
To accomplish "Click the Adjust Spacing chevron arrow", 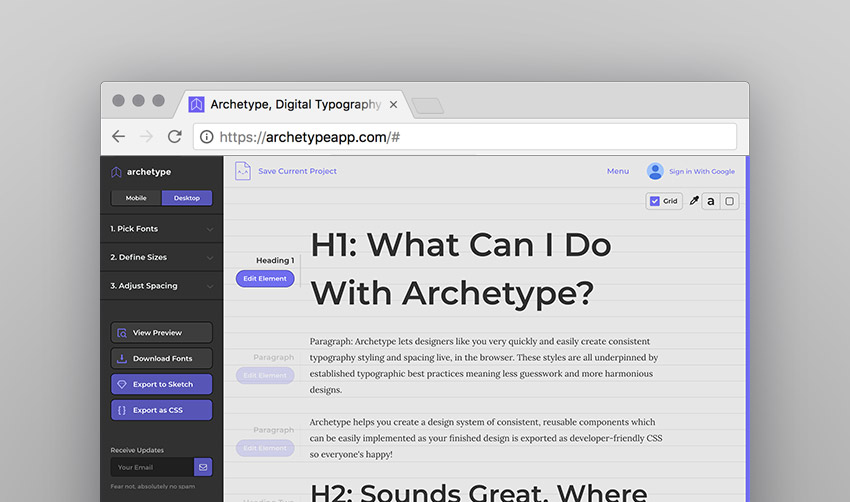I will tap(210, 286).
